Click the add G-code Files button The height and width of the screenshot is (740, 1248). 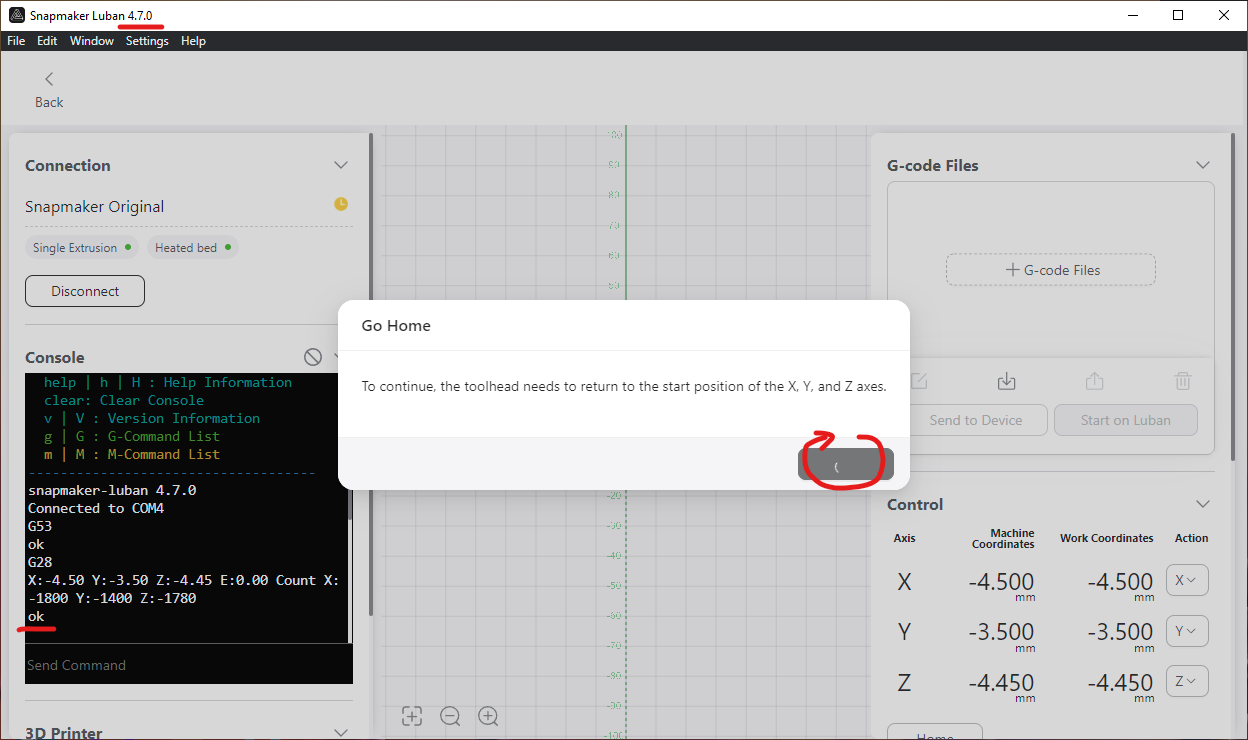pyautogui.click(x=1051, y=270)
